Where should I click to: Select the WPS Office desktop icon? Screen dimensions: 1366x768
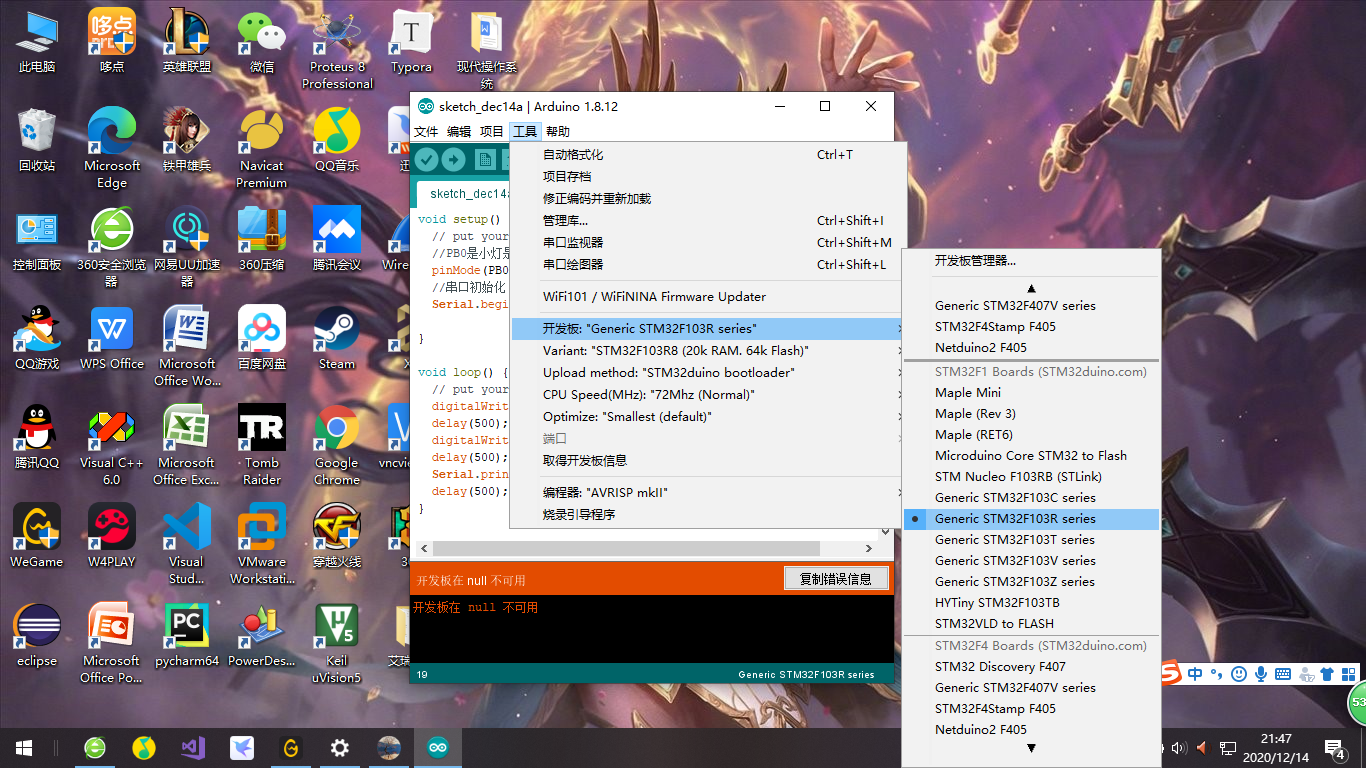tap(112, 339)
